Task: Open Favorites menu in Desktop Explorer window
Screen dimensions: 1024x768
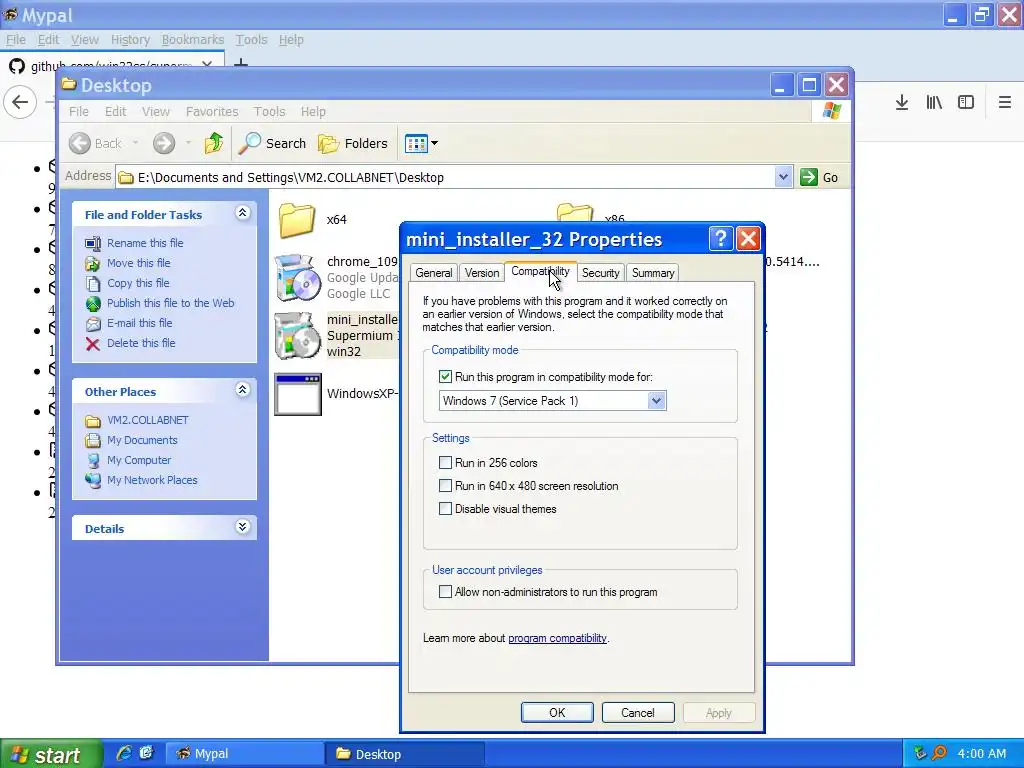Action: [212, 112]
